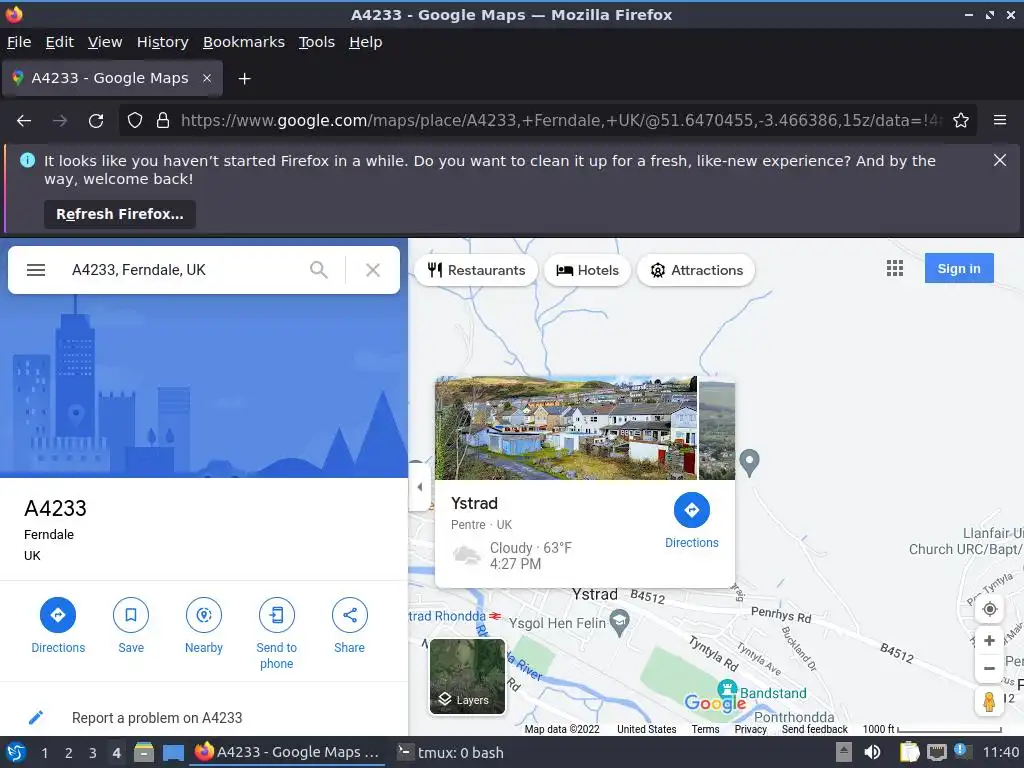Open a new tab with plus
The width and height of the screenshot is (1024, 768).
244,79
